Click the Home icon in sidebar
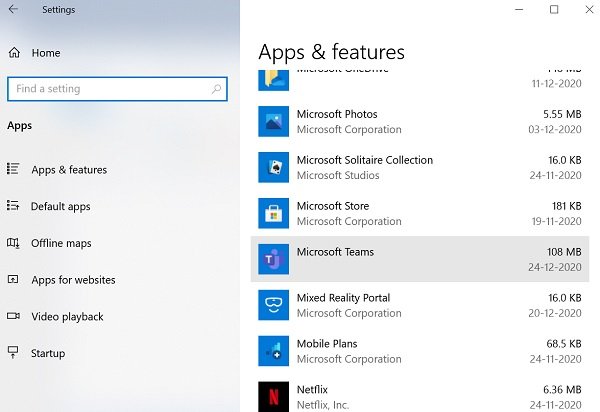 coord(14,53)
